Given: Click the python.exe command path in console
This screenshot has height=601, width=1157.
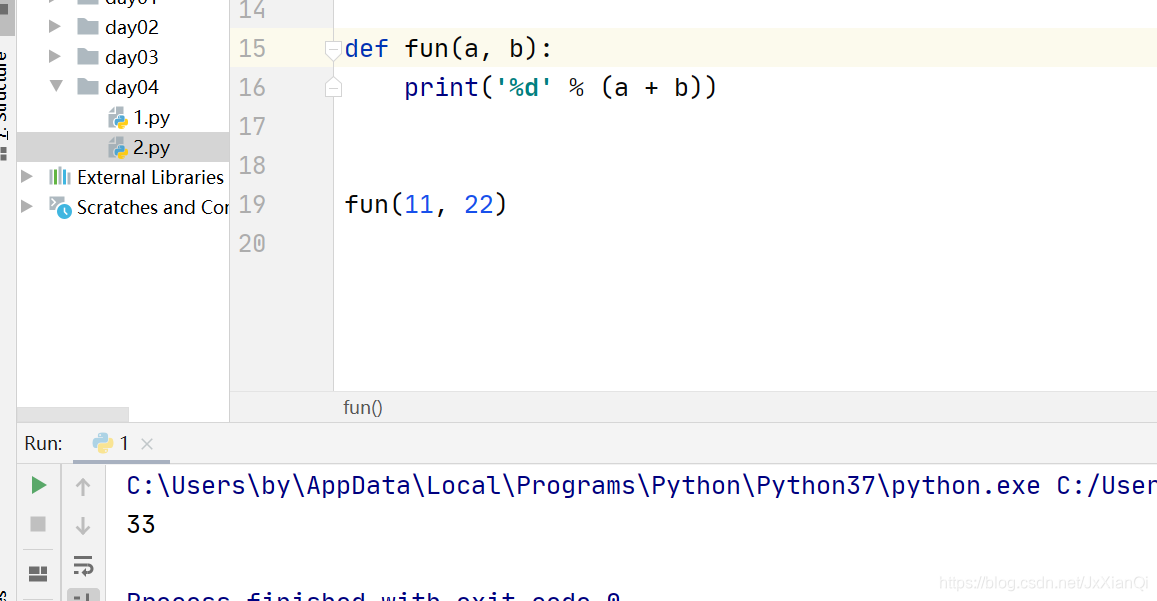Looking at the screenshot, I should tap(583, 486).
